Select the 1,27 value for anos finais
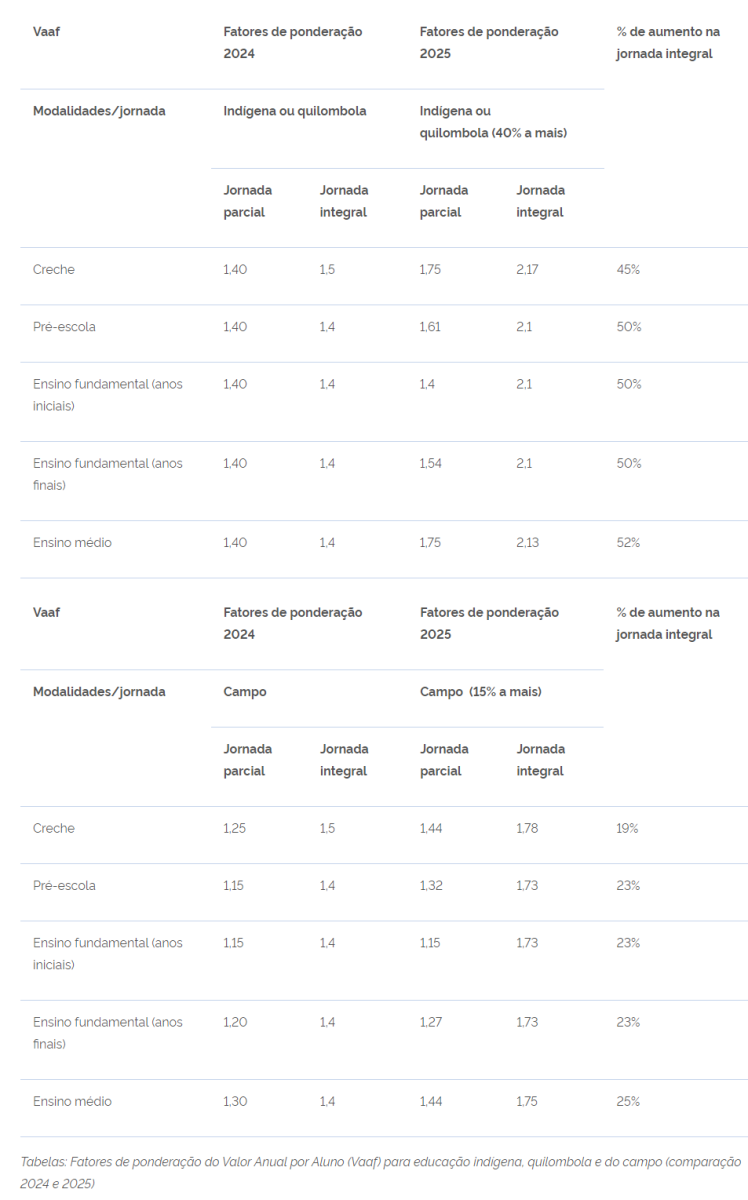The height and width of the screenshot is (1200, 748). pyautogui.click(x=431, y=1023)
